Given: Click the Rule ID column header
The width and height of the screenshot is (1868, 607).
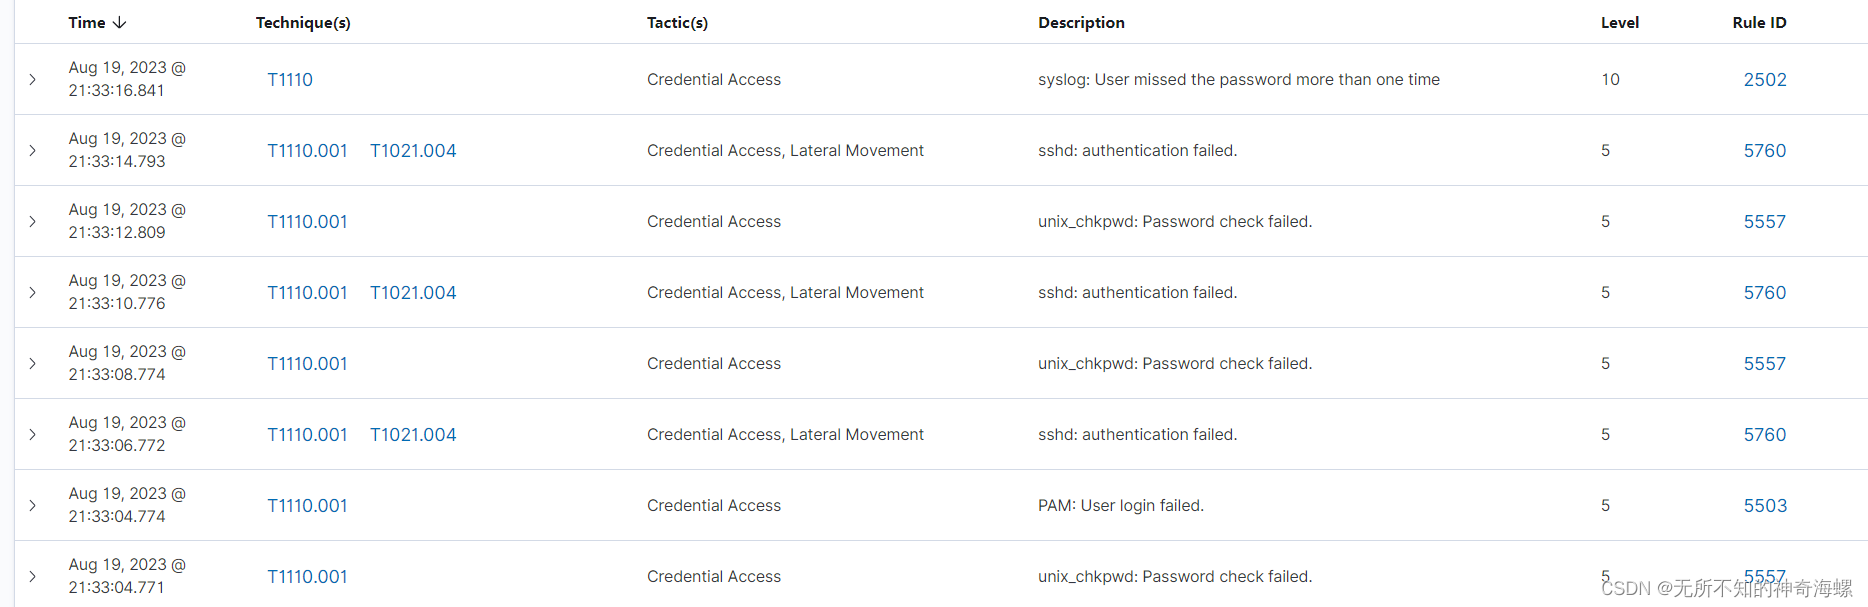Looking at the screenshot, I should (1759, 22).
